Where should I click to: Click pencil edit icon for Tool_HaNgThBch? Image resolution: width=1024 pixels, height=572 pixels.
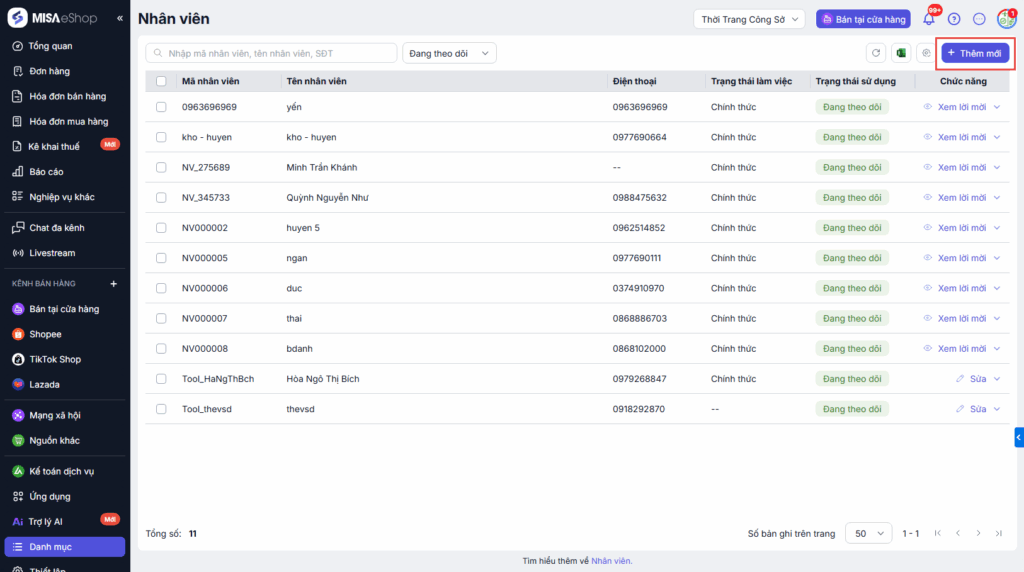pyautogui.click(x=960, y=379)
